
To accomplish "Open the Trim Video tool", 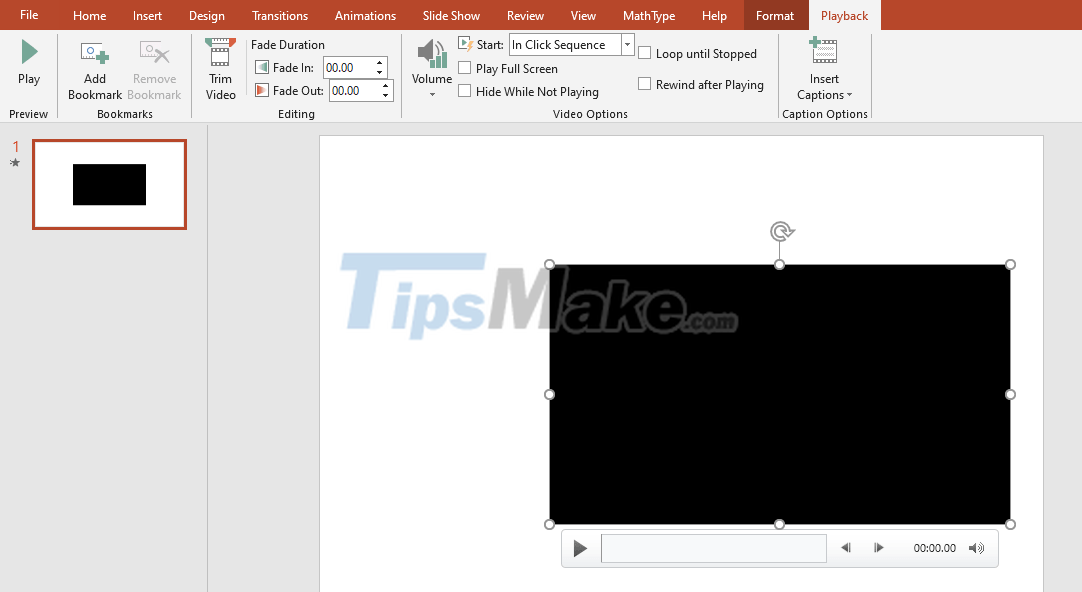I will tap(220, 55).
